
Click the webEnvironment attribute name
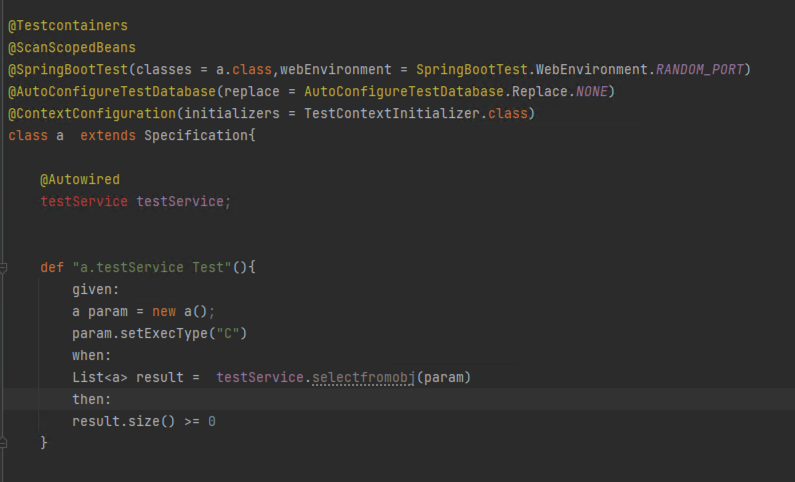point(336,69)
